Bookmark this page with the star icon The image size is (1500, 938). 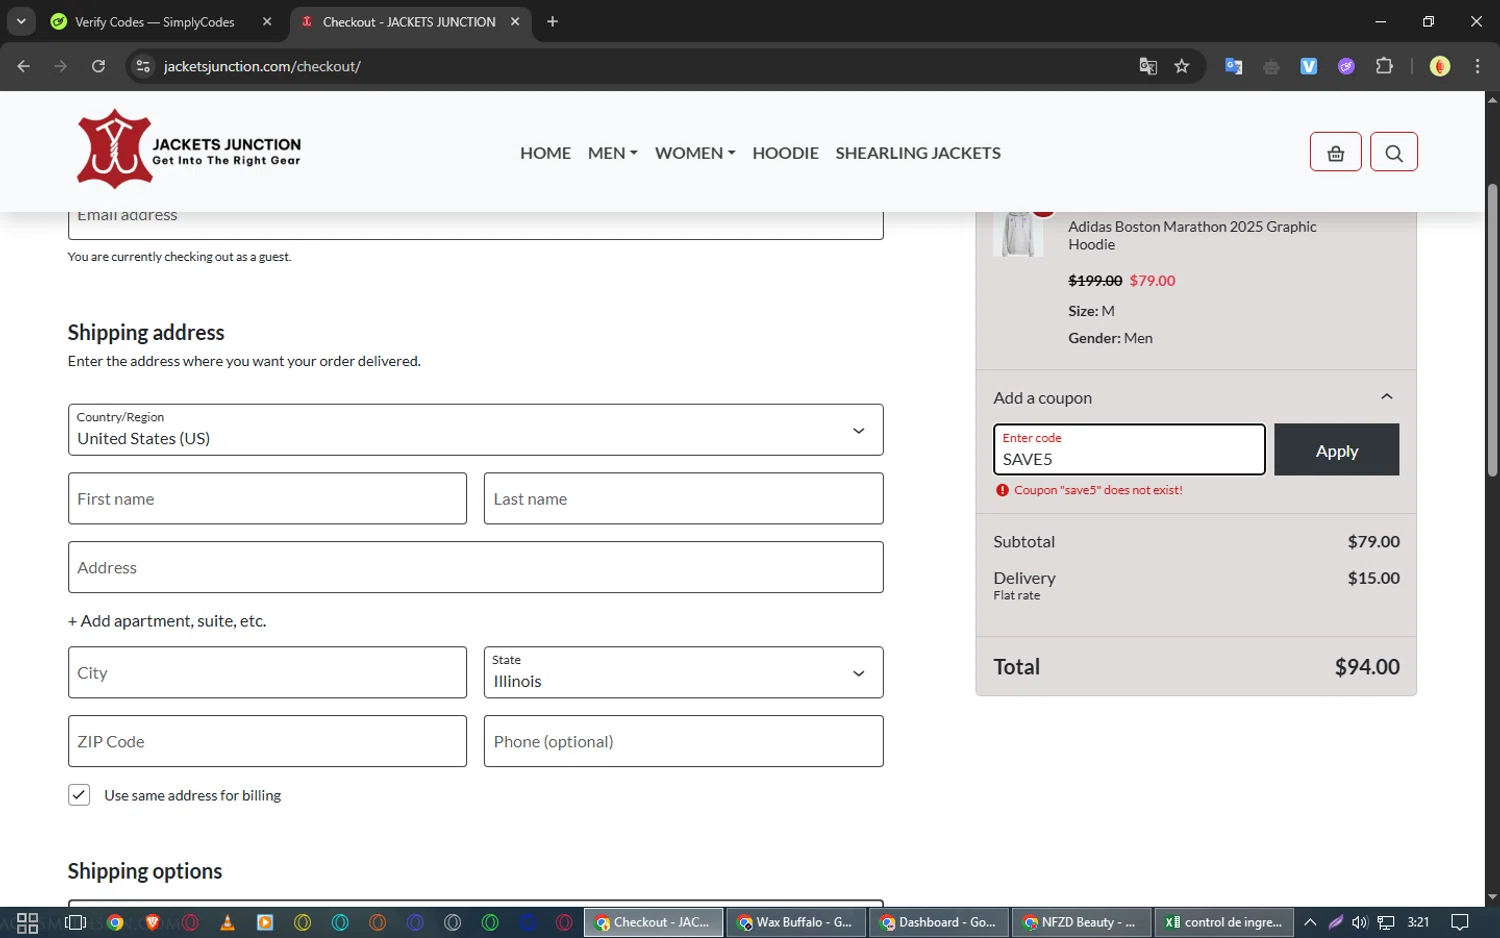click(1182, 66)
